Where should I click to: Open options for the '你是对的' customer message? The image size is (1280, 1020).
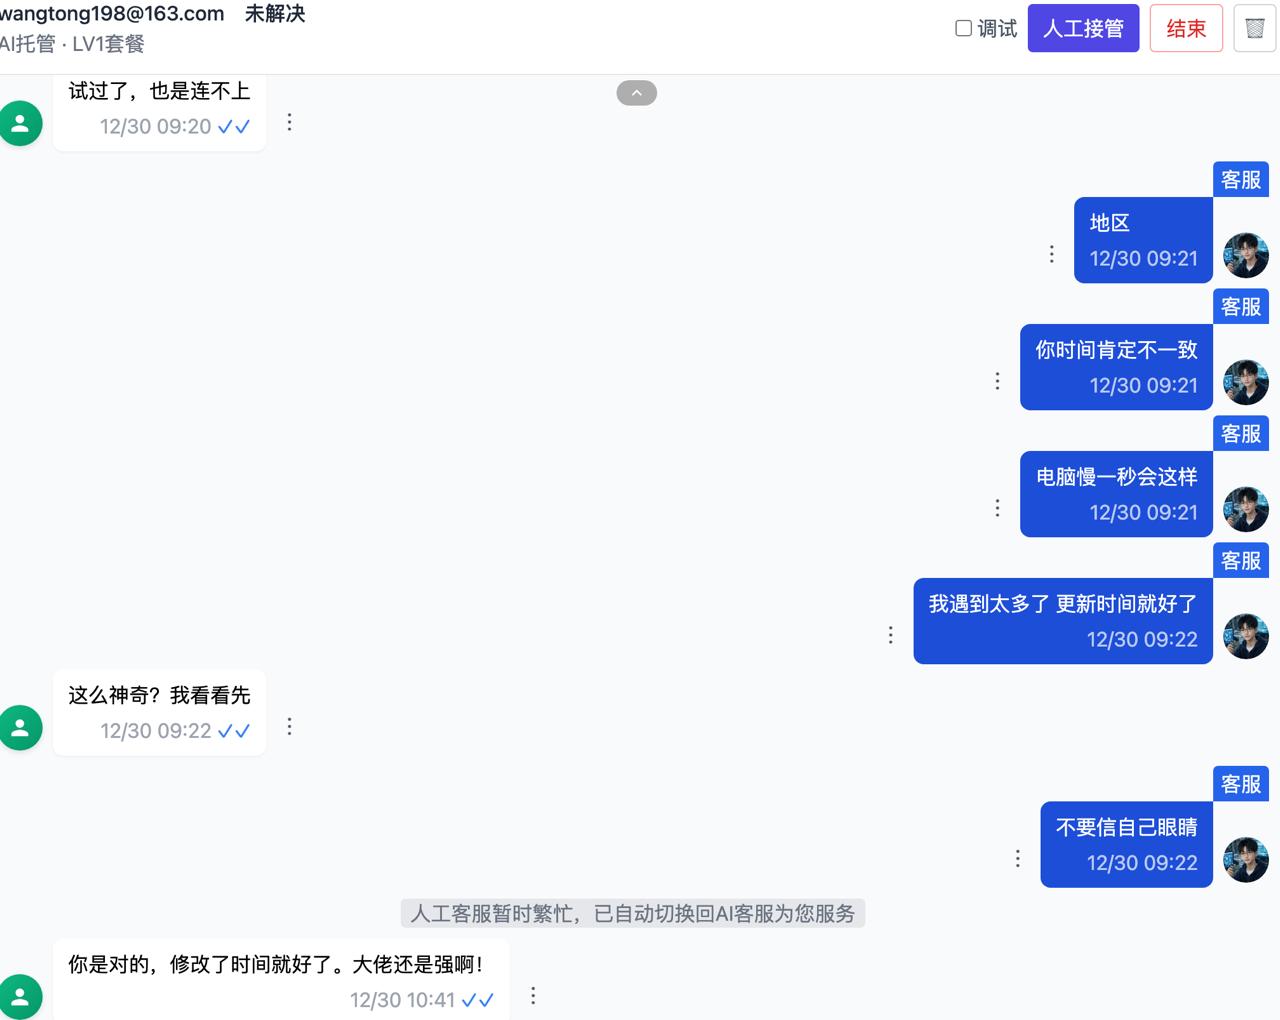coord(533,995)
